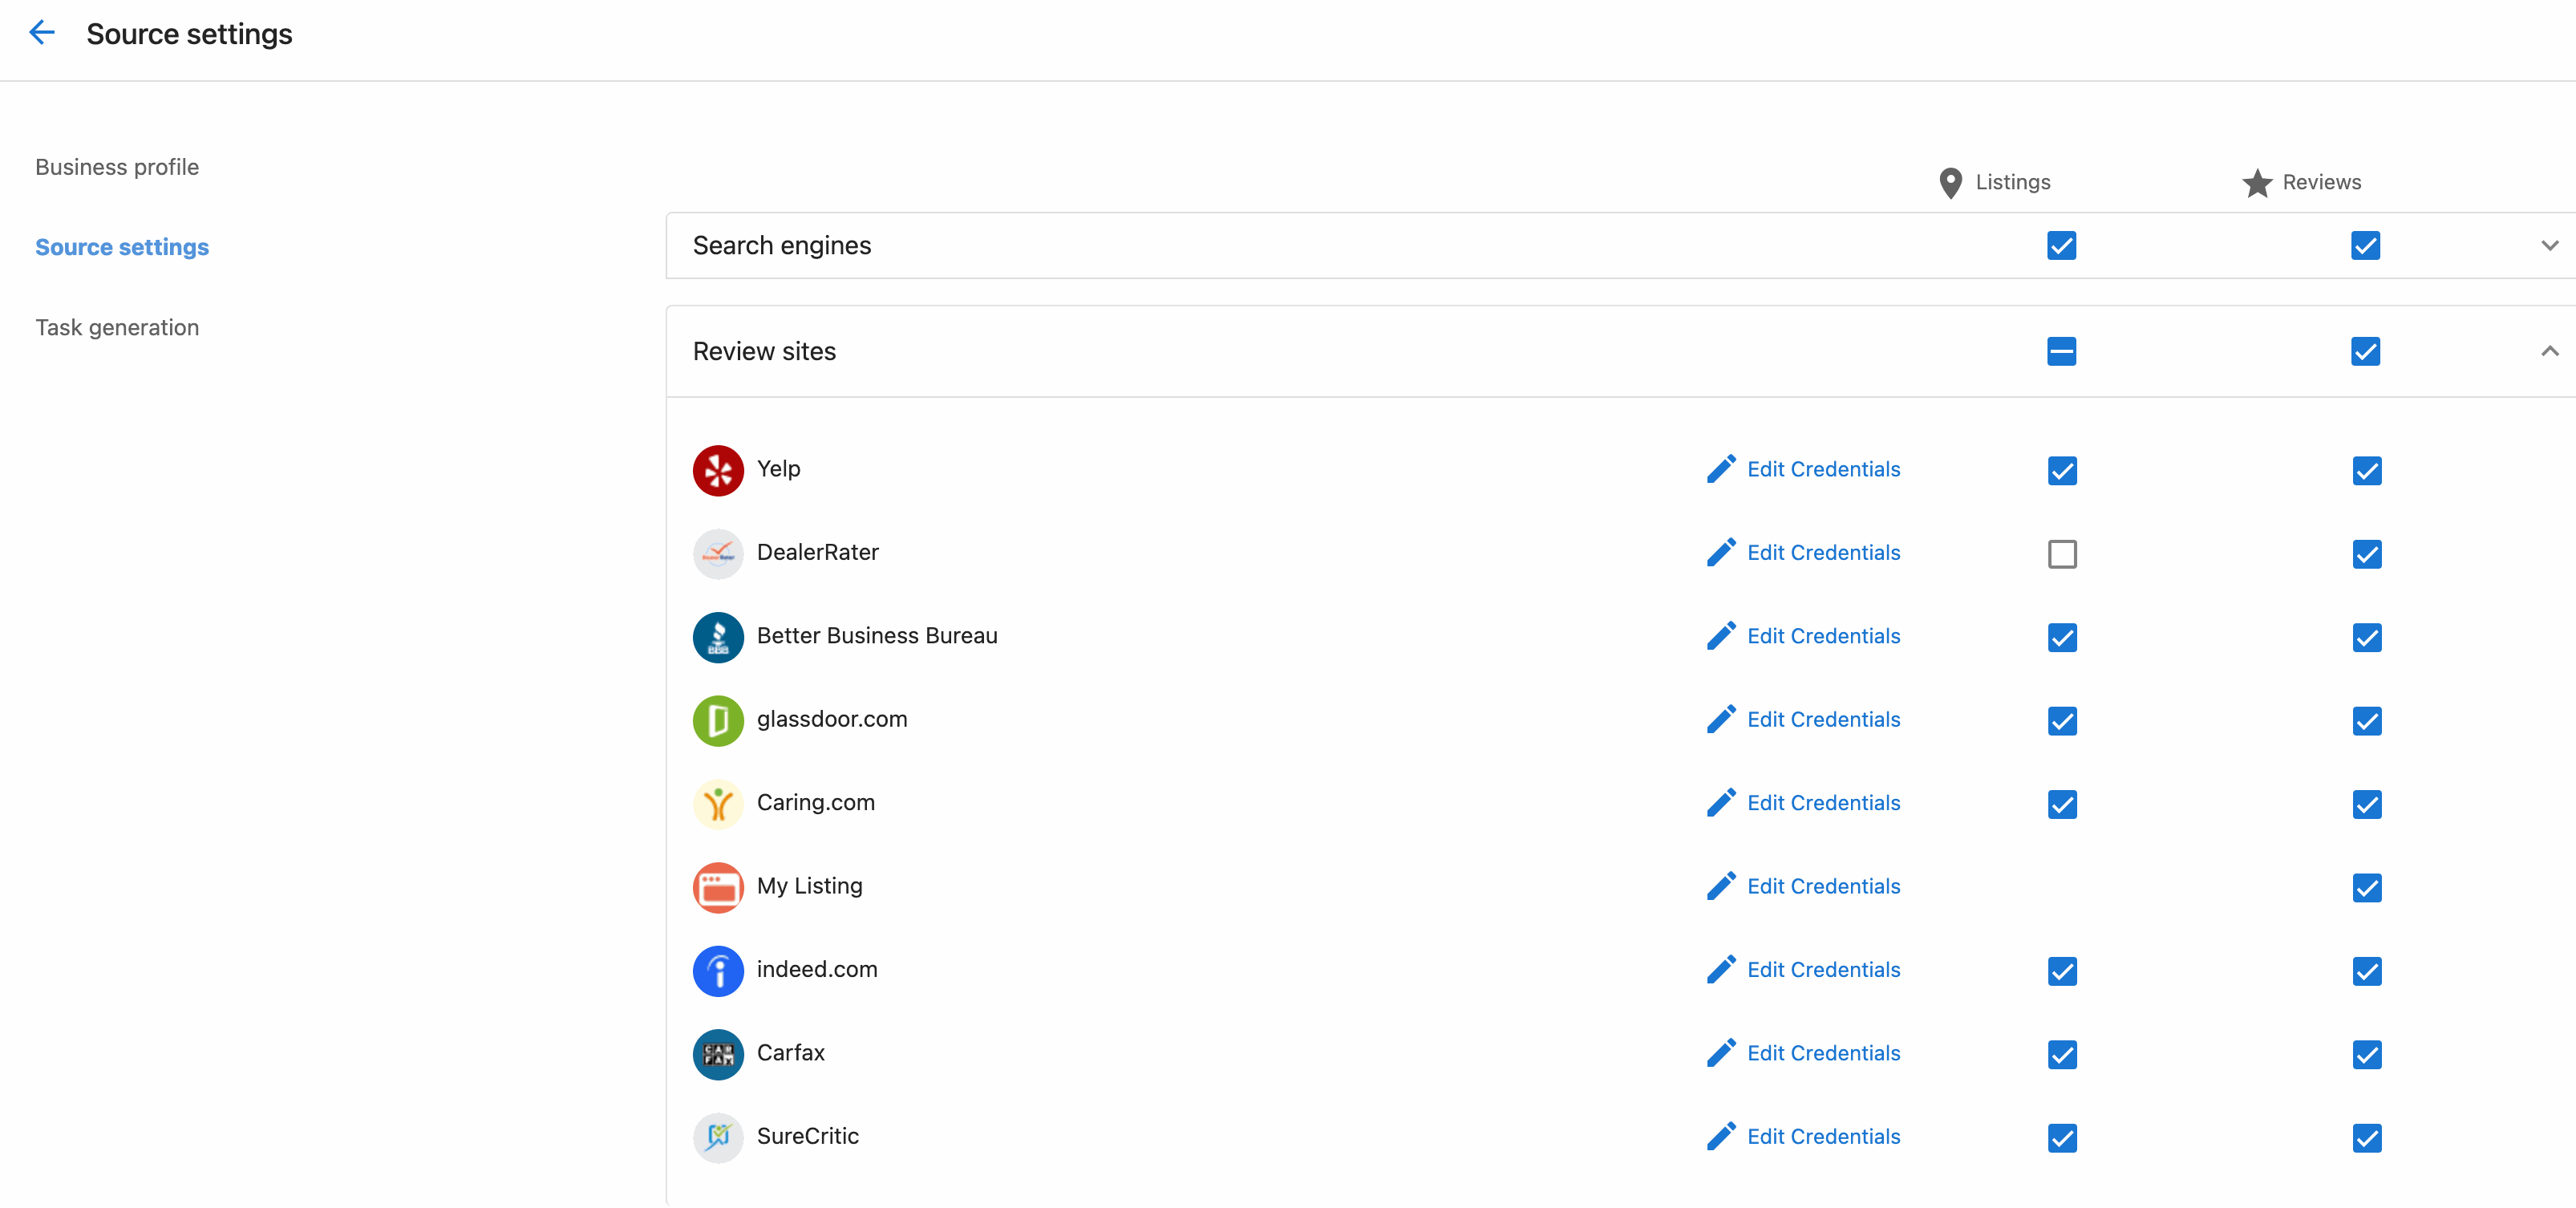Click the indeed.com logo icon
2576x1208 pixels.
pyautogui.click(x=718, y=970)
